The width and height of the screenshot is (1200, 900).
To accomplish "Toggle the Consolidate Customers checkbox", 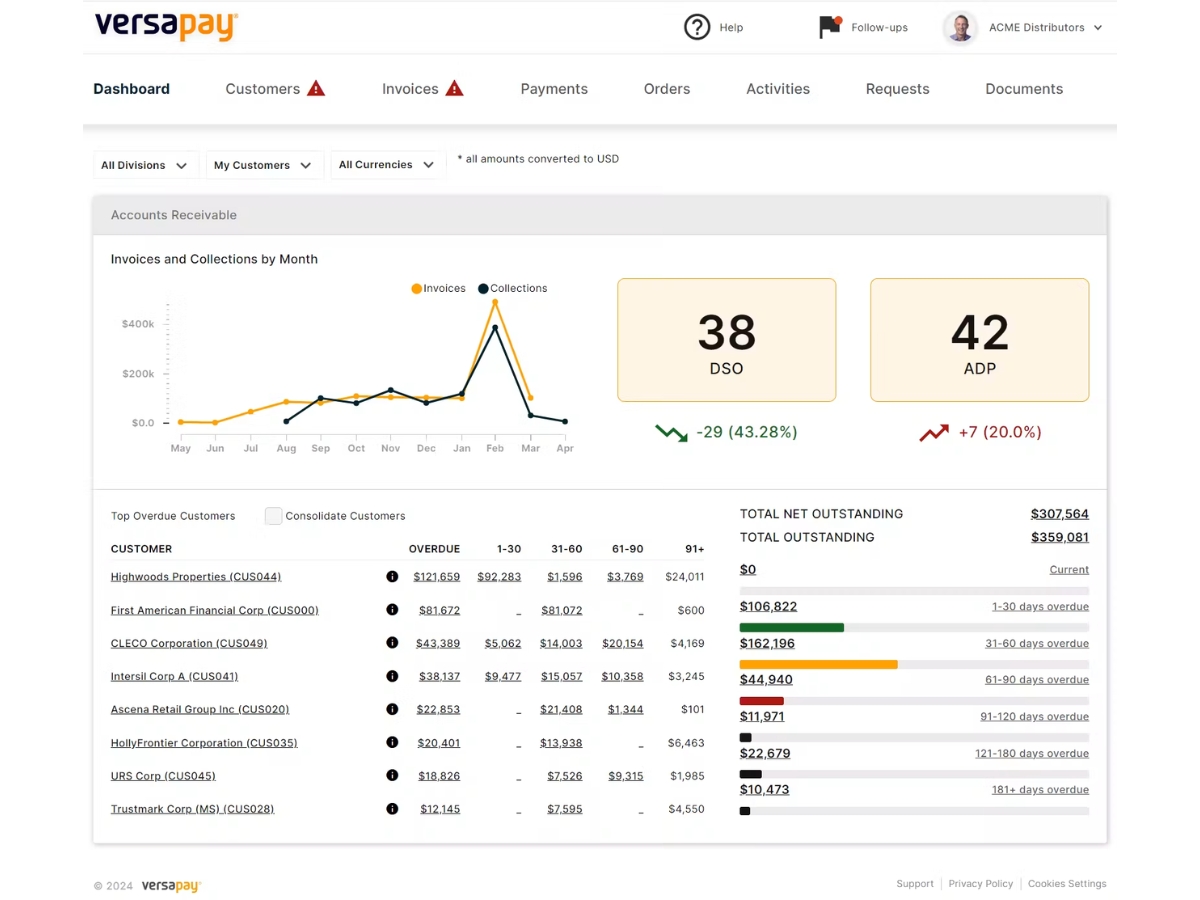I will [273, 516].
